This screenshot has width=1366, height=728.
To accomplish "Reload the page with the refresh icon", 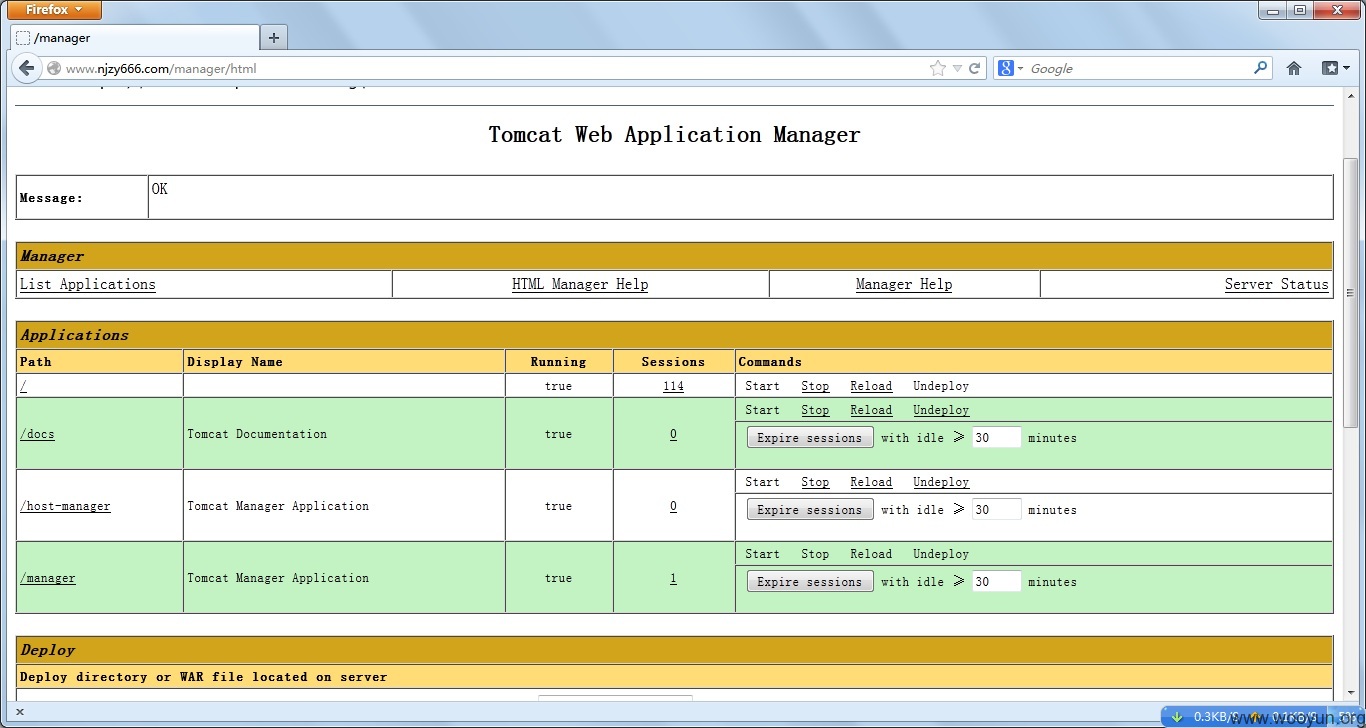I will 974,68.
